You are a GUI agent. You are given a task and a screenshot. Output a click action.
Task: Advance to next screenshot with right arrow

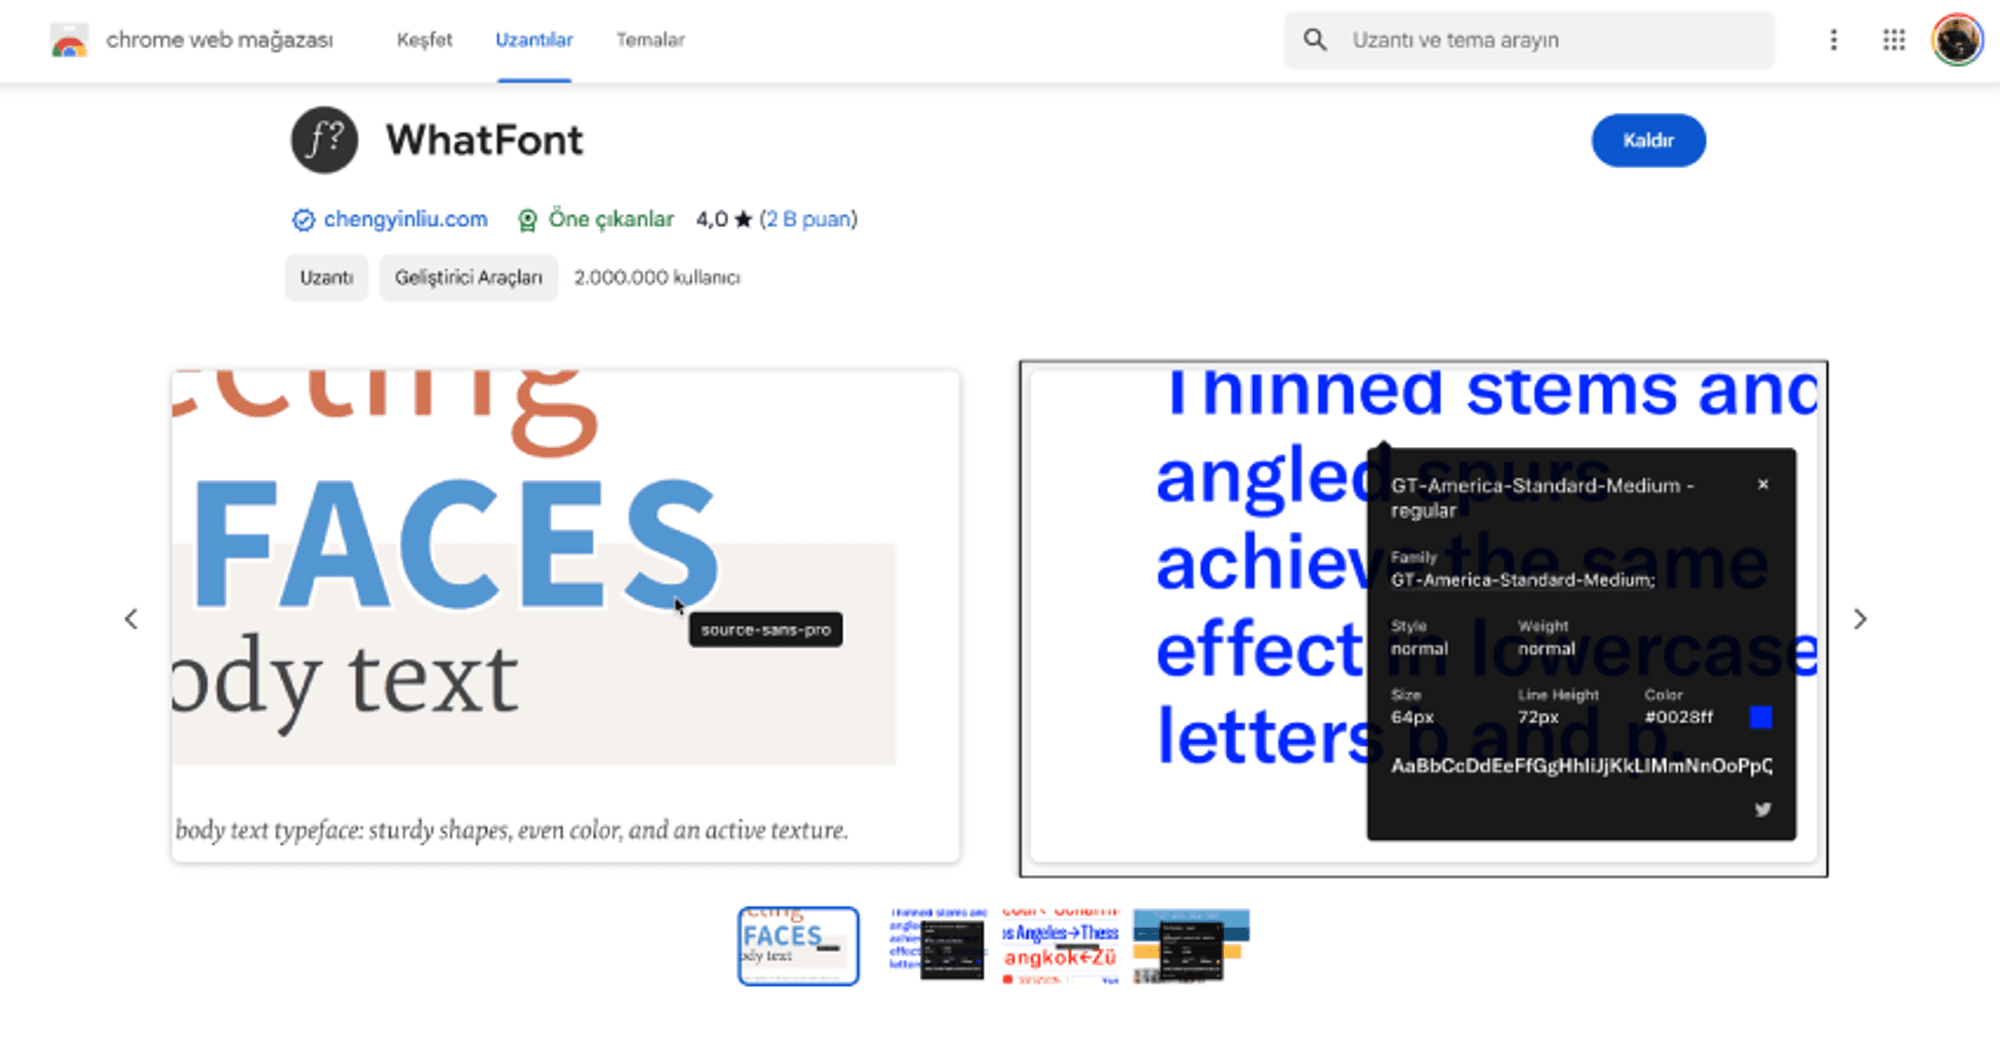(x=1860, y=619)
